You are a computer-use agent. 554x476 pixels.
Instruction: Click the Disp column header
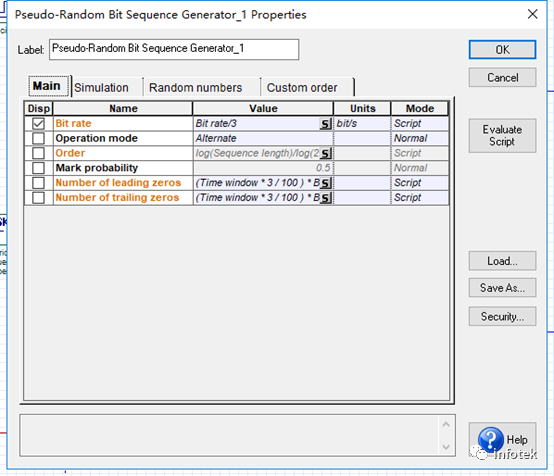click(39, 108)
